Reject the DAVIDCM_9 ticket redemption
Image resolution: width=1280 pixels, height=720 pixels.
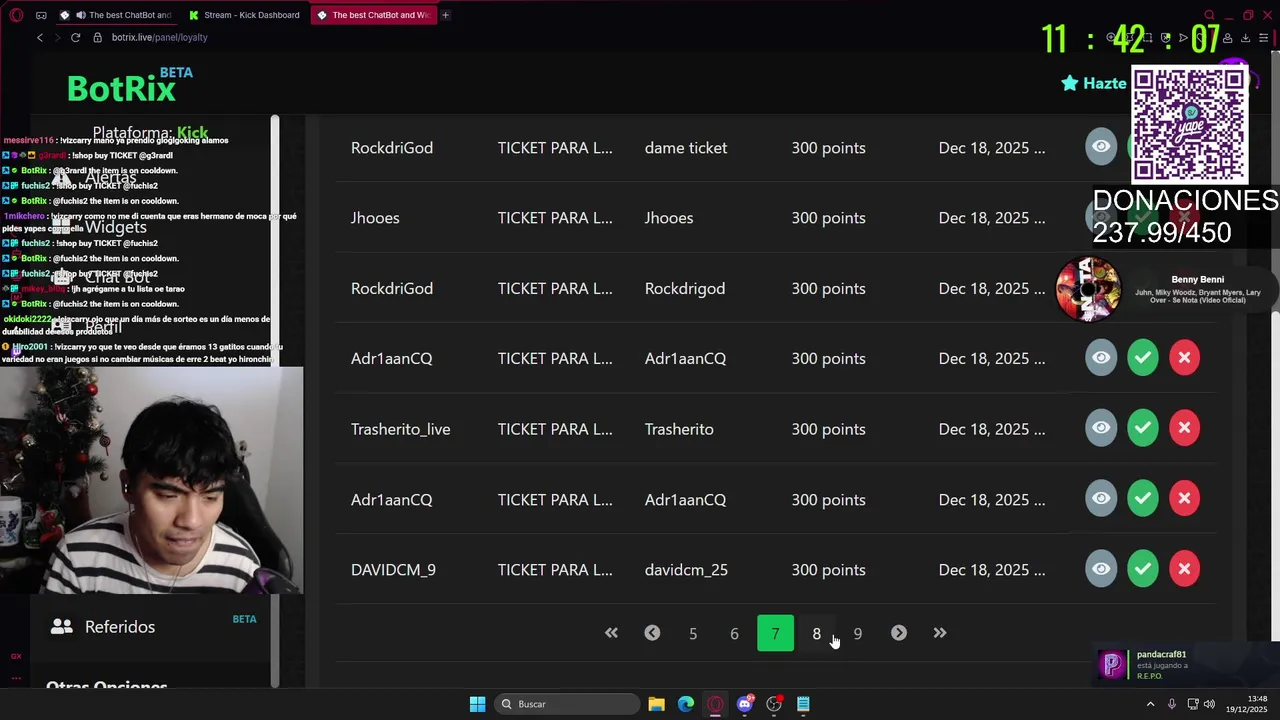1184,569
